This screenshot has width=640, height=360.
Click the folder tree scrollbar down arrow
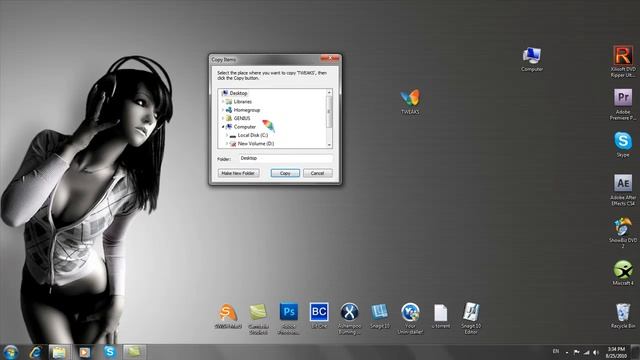(x=329, y=145)
